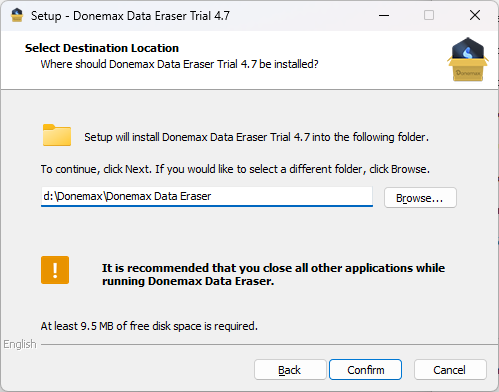Click the Donemax box logo in header
499x392 pixels.
pyautogui.click(x=468, y=59)
